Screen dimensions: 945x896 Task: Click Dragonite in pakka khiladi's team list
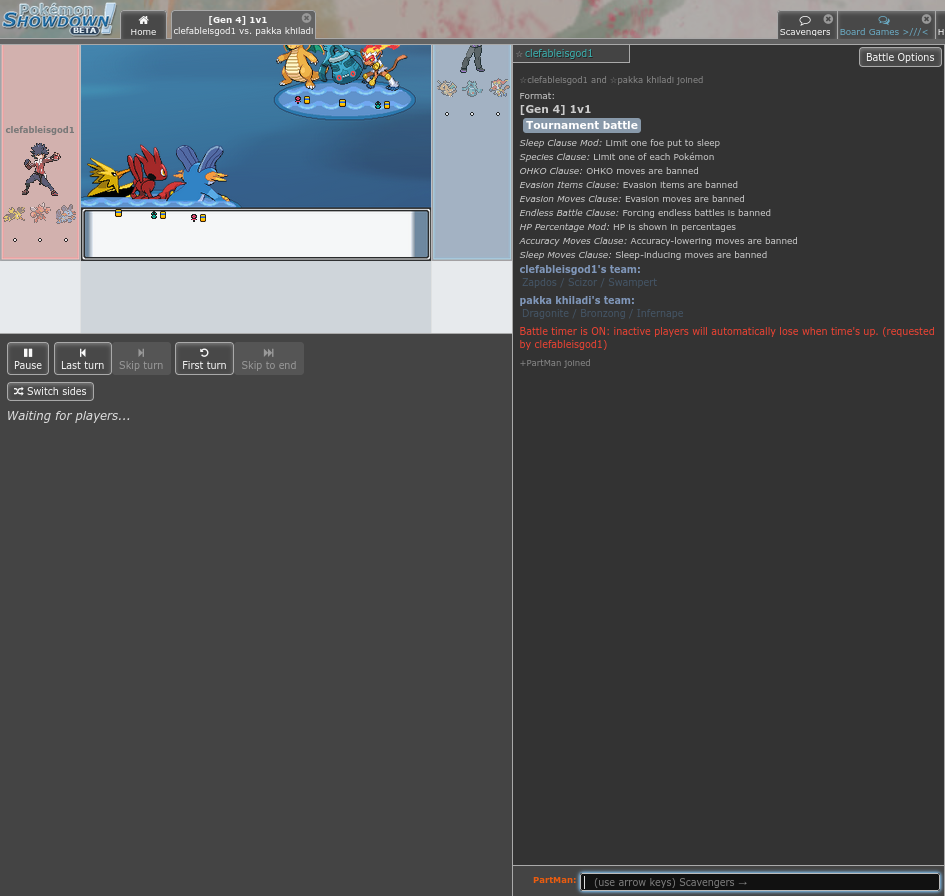tap(545, 313)
